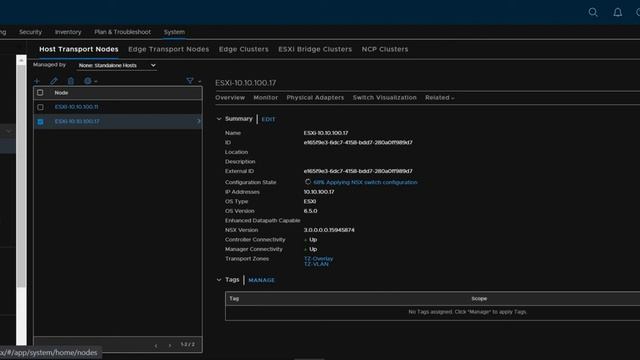Switch to Edge Clusters tab
Viewport: 640px width, 360px height.
[x=244, y=49]
